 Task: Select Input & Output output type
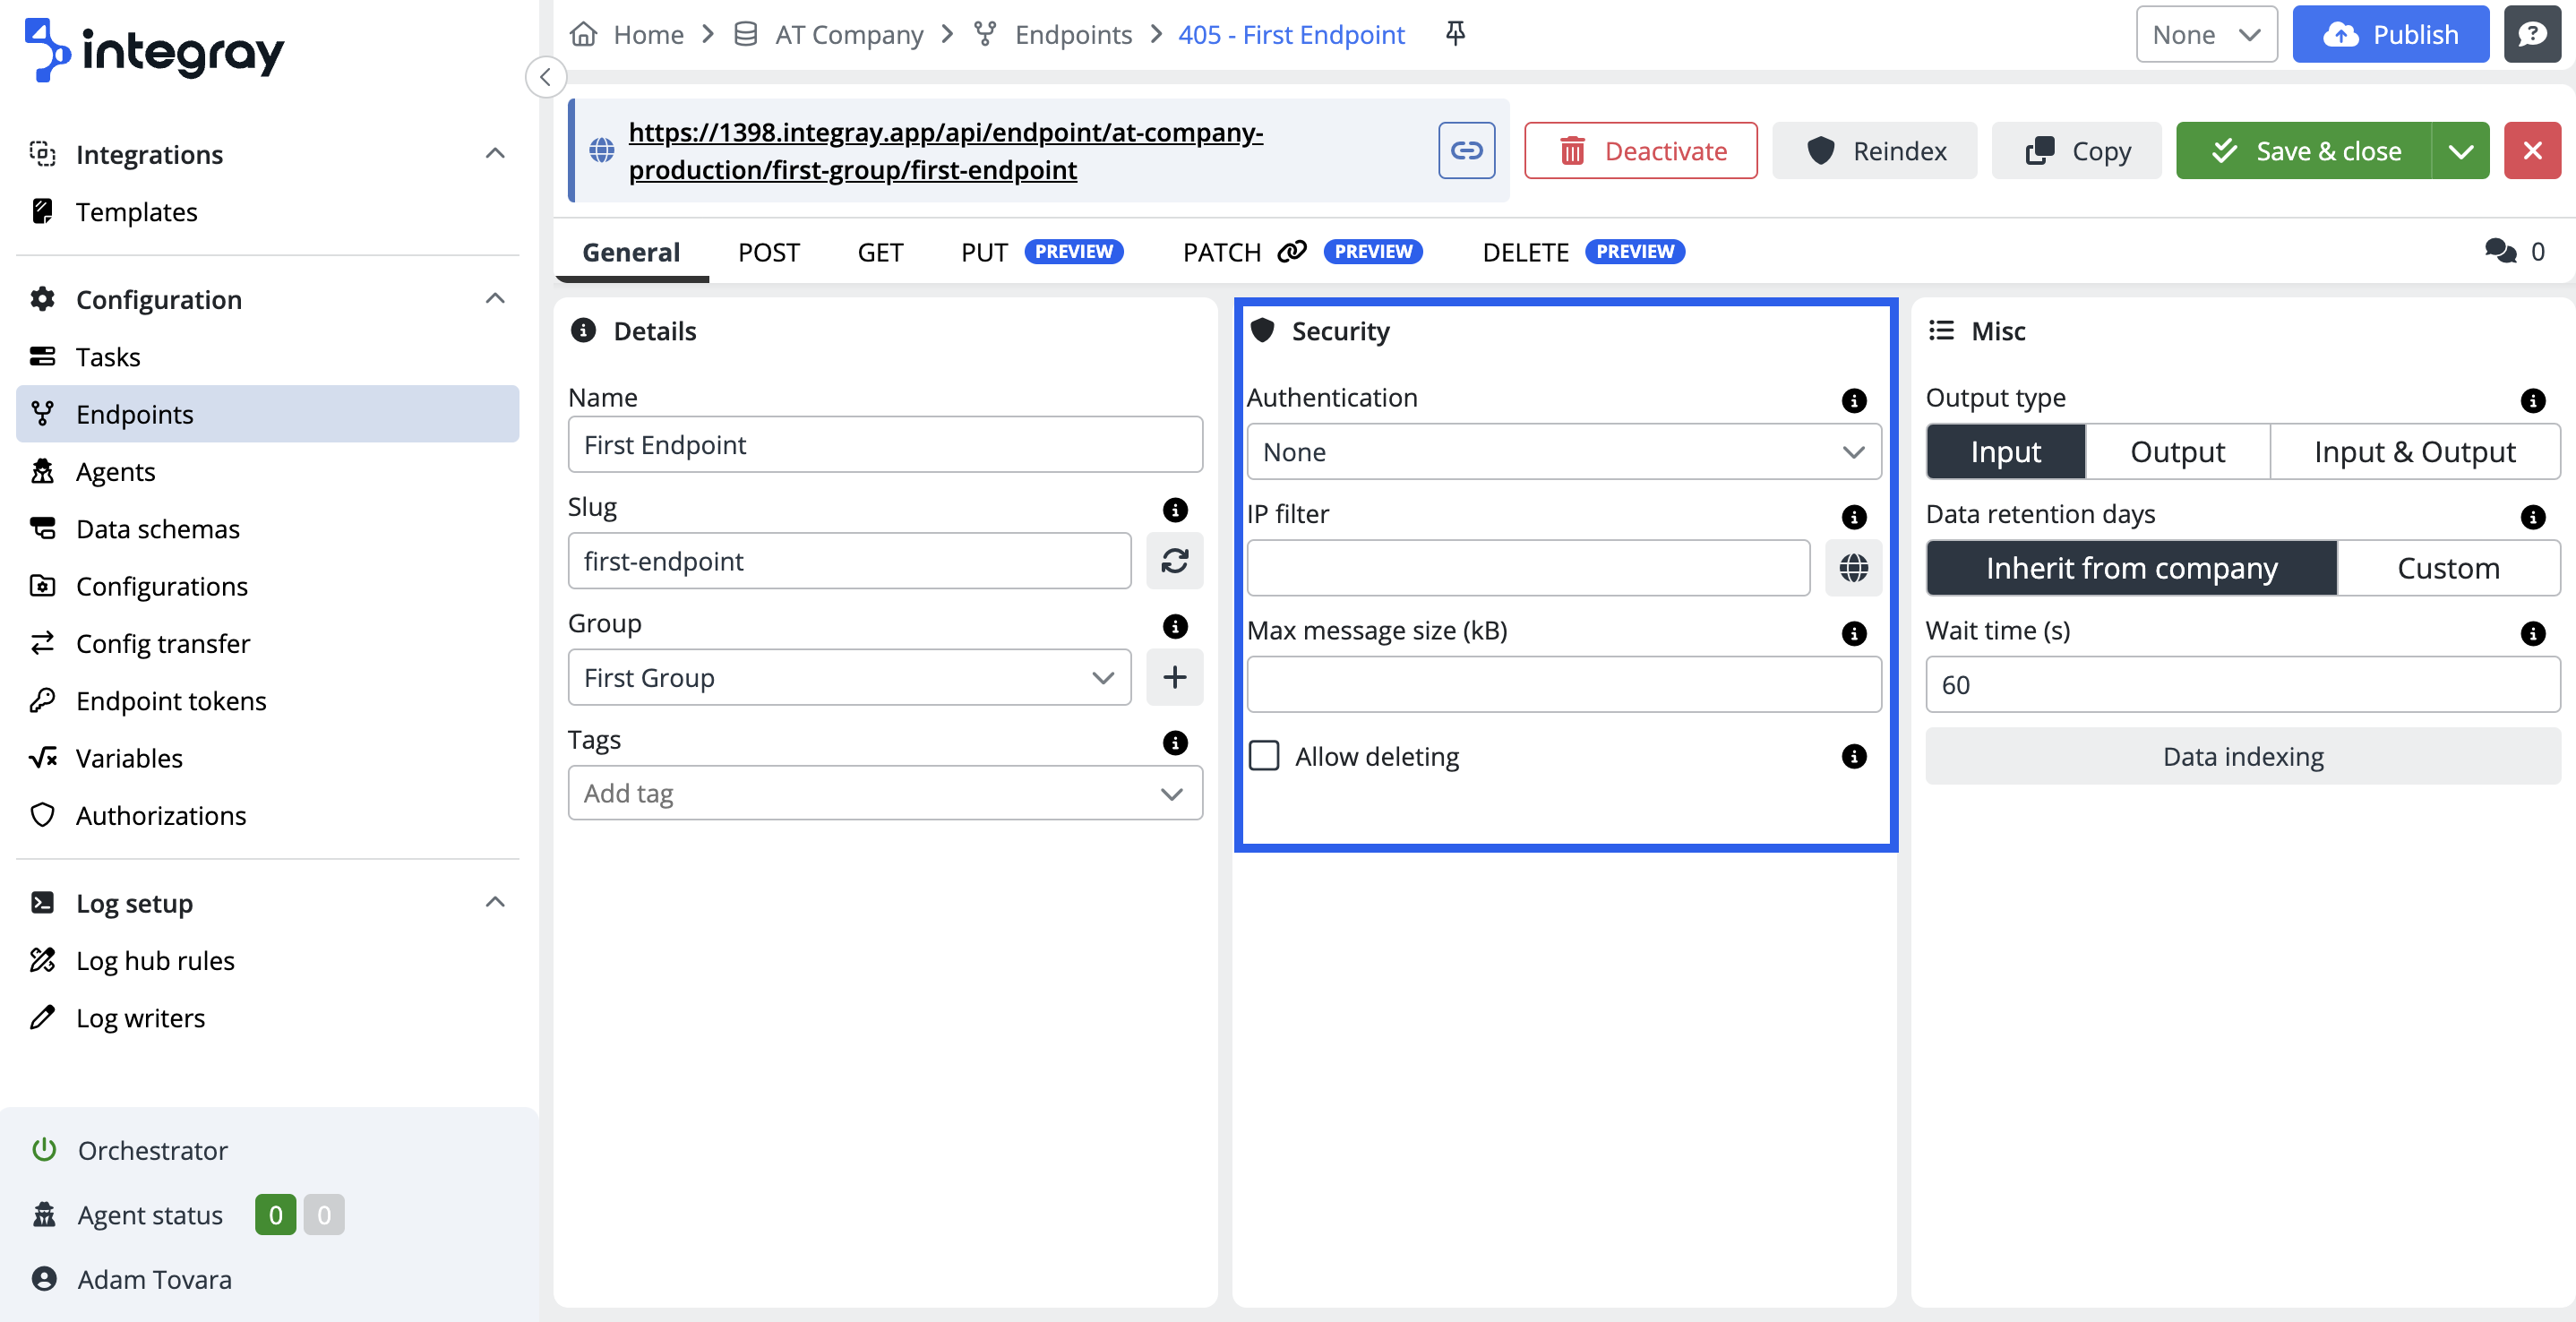point(2414,452)
